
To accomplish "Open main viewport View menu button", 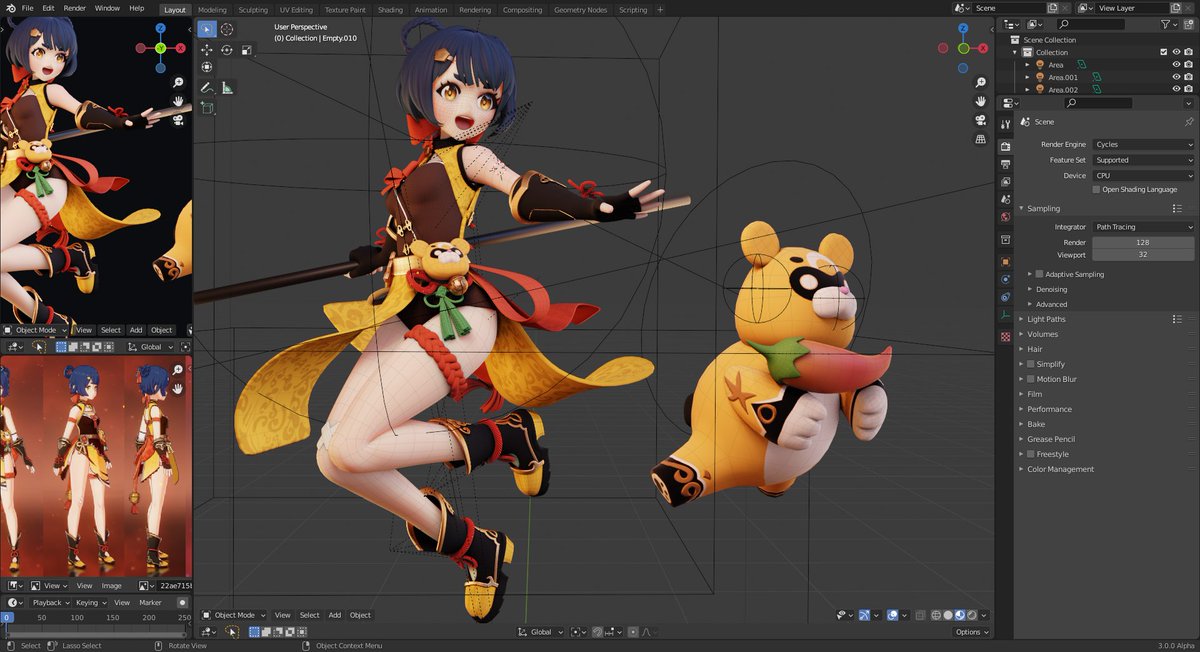I will click(x=283, y=615).
